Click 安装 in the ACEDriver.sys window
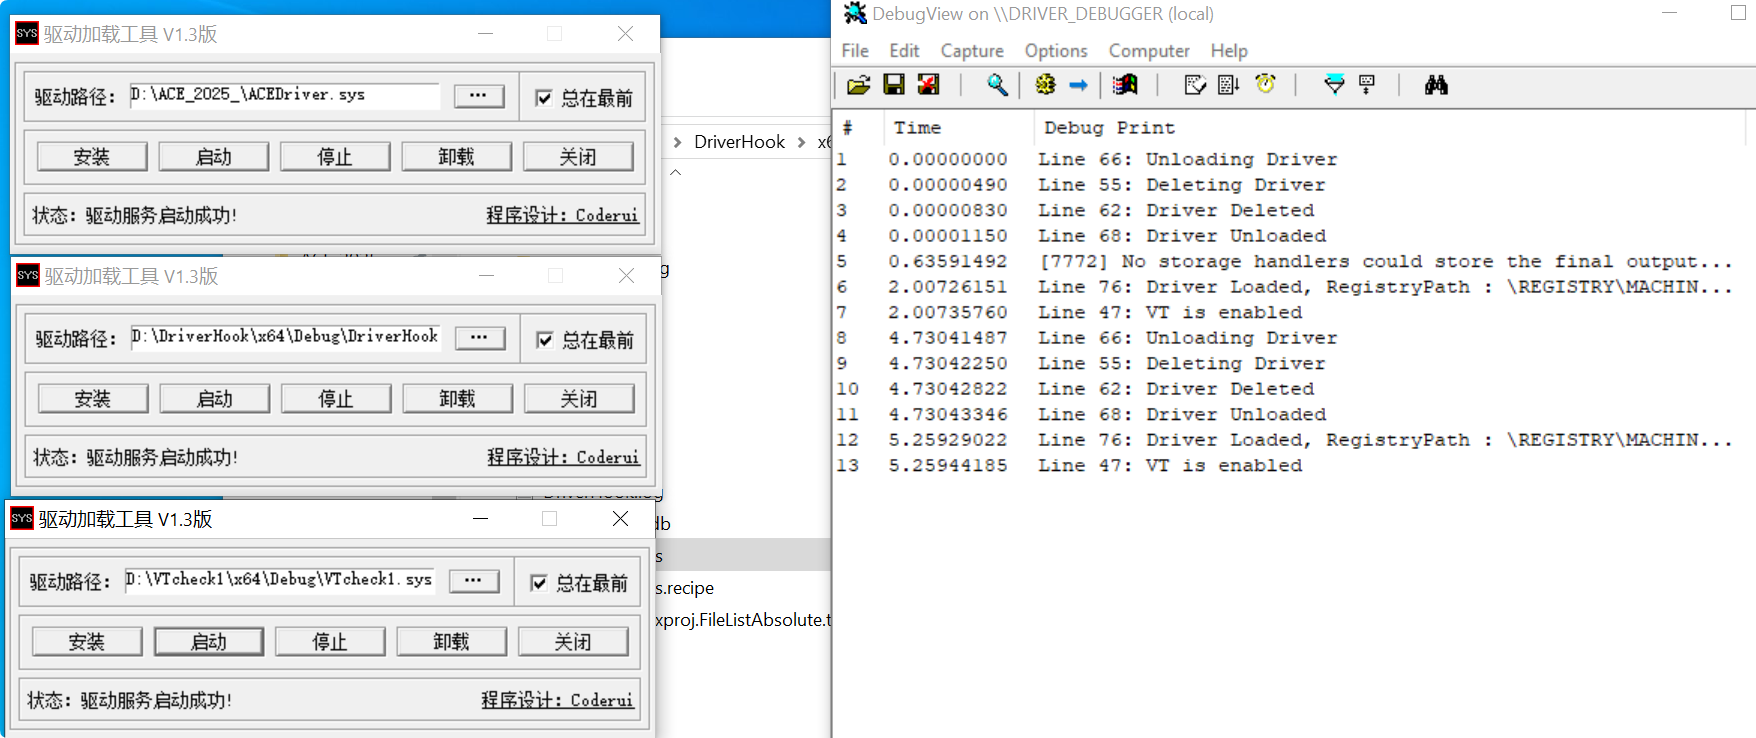Viewport: 1756px width, 738px height. pos(92,157)
